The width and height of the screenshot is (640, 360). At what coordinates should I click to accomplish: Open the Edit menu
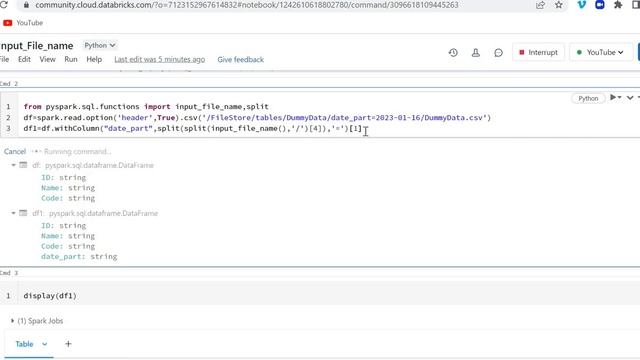[x=24, y=59]
